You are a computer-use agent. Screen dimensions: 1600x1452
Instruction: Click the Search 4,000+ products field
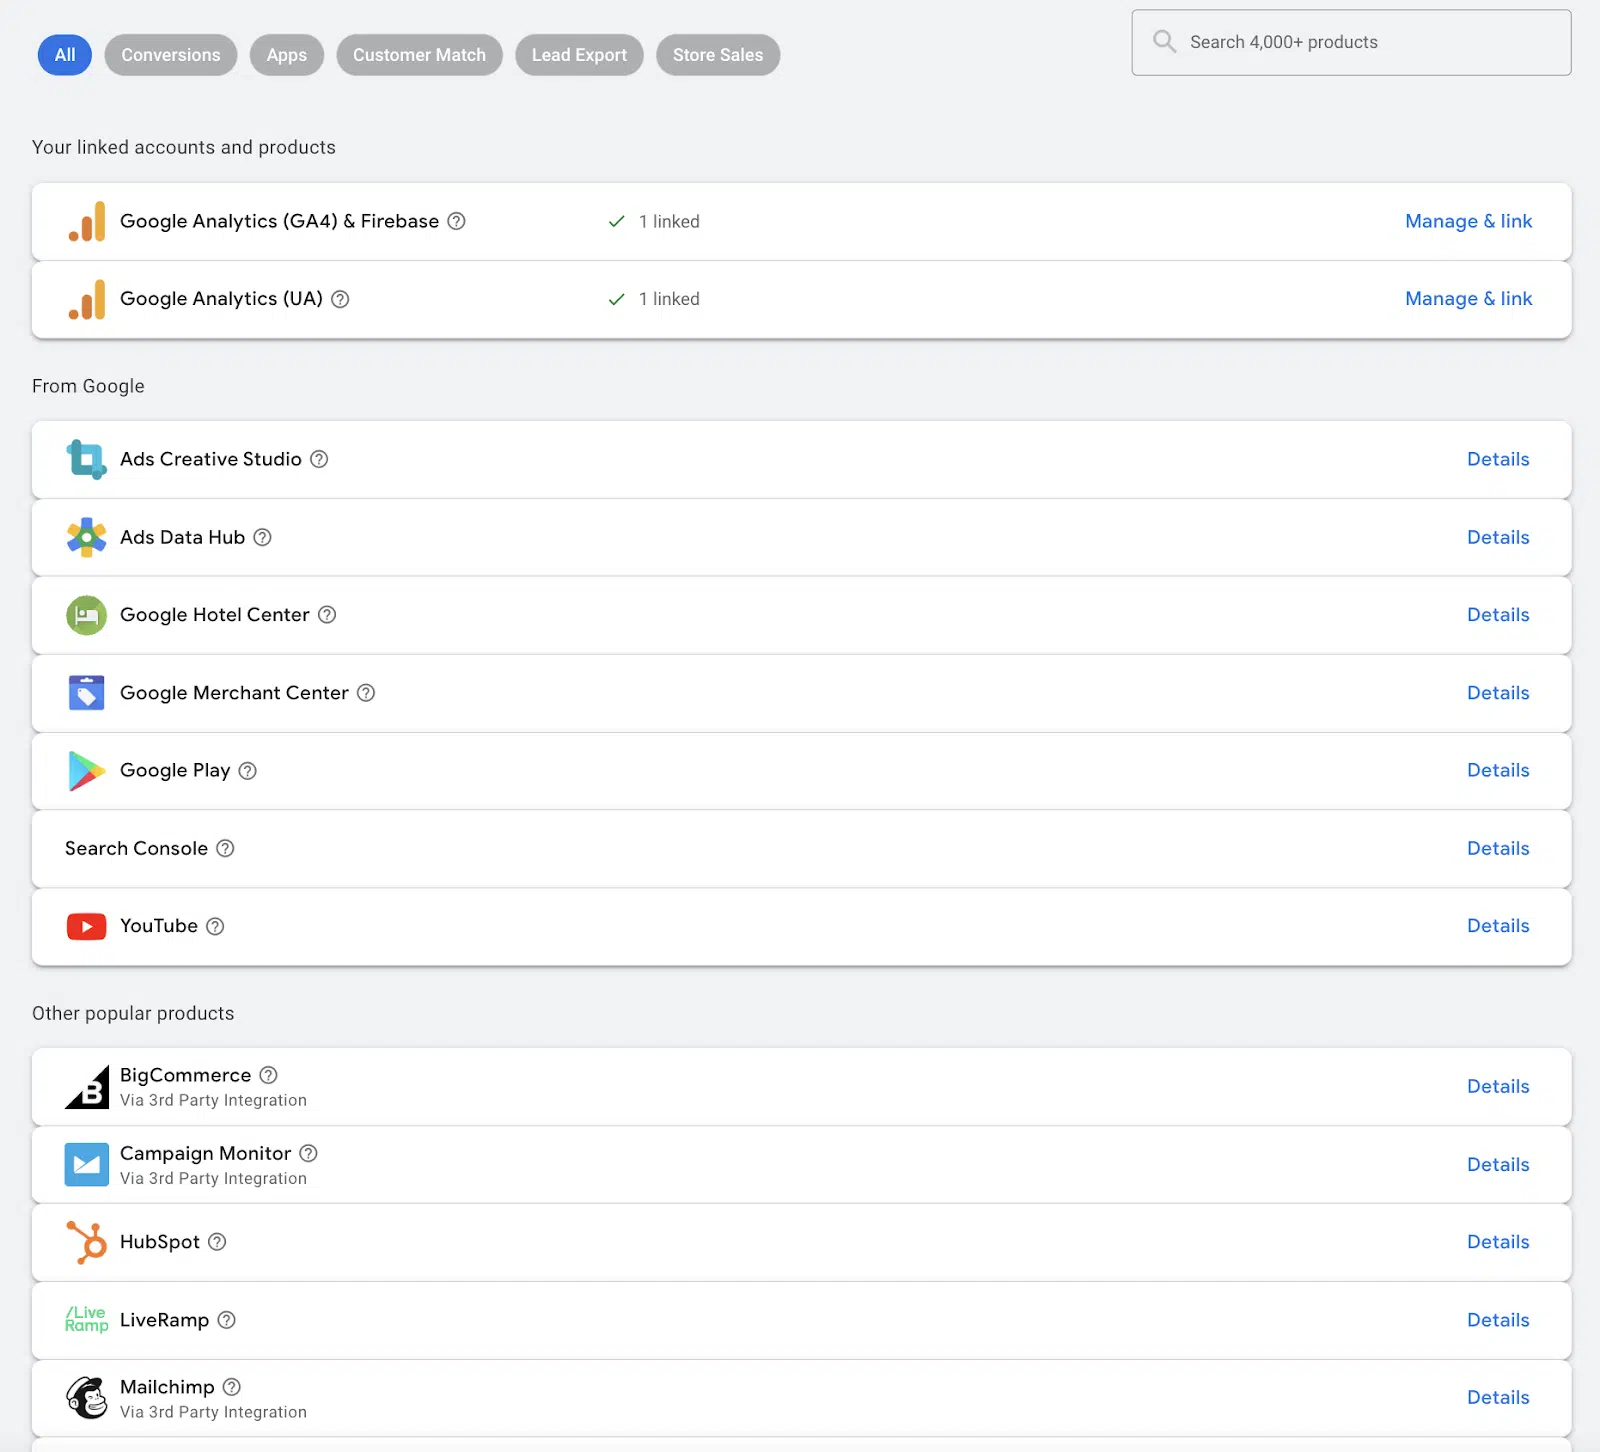tap(1352, 43)
